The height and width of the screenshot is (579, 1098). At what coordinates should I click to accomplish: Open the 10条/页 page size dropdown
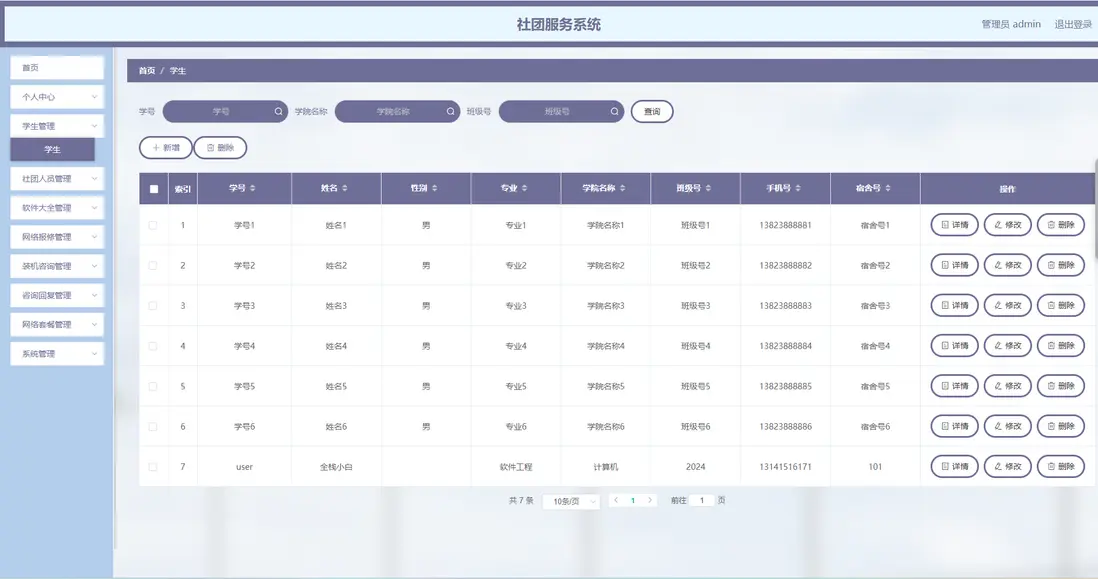(571, 501)
